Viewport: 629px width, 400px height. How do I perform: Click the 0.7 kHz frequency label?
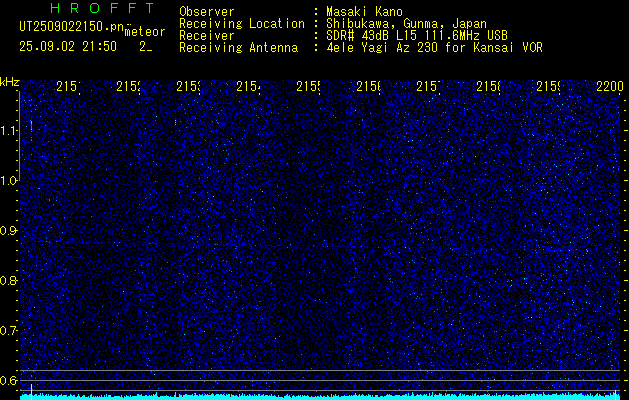(8, 331)
